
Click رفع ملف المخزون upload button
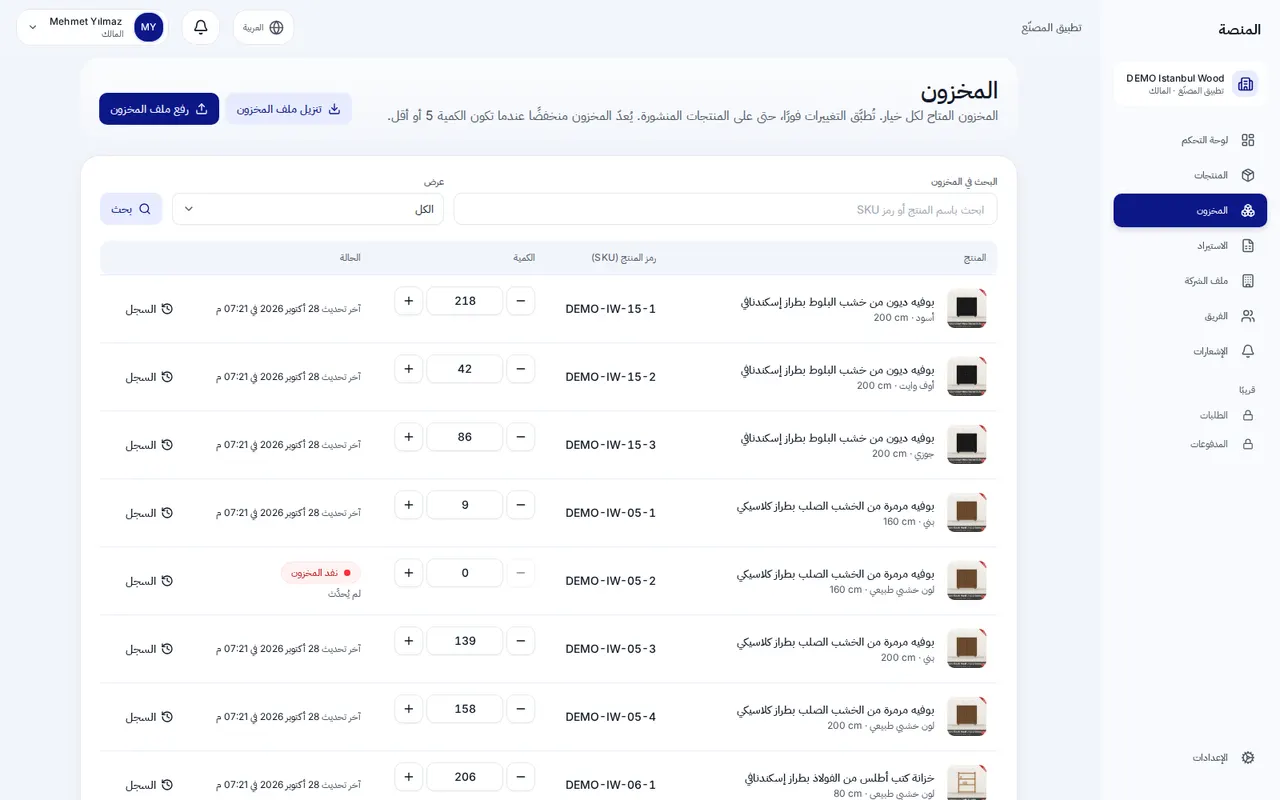159,109
